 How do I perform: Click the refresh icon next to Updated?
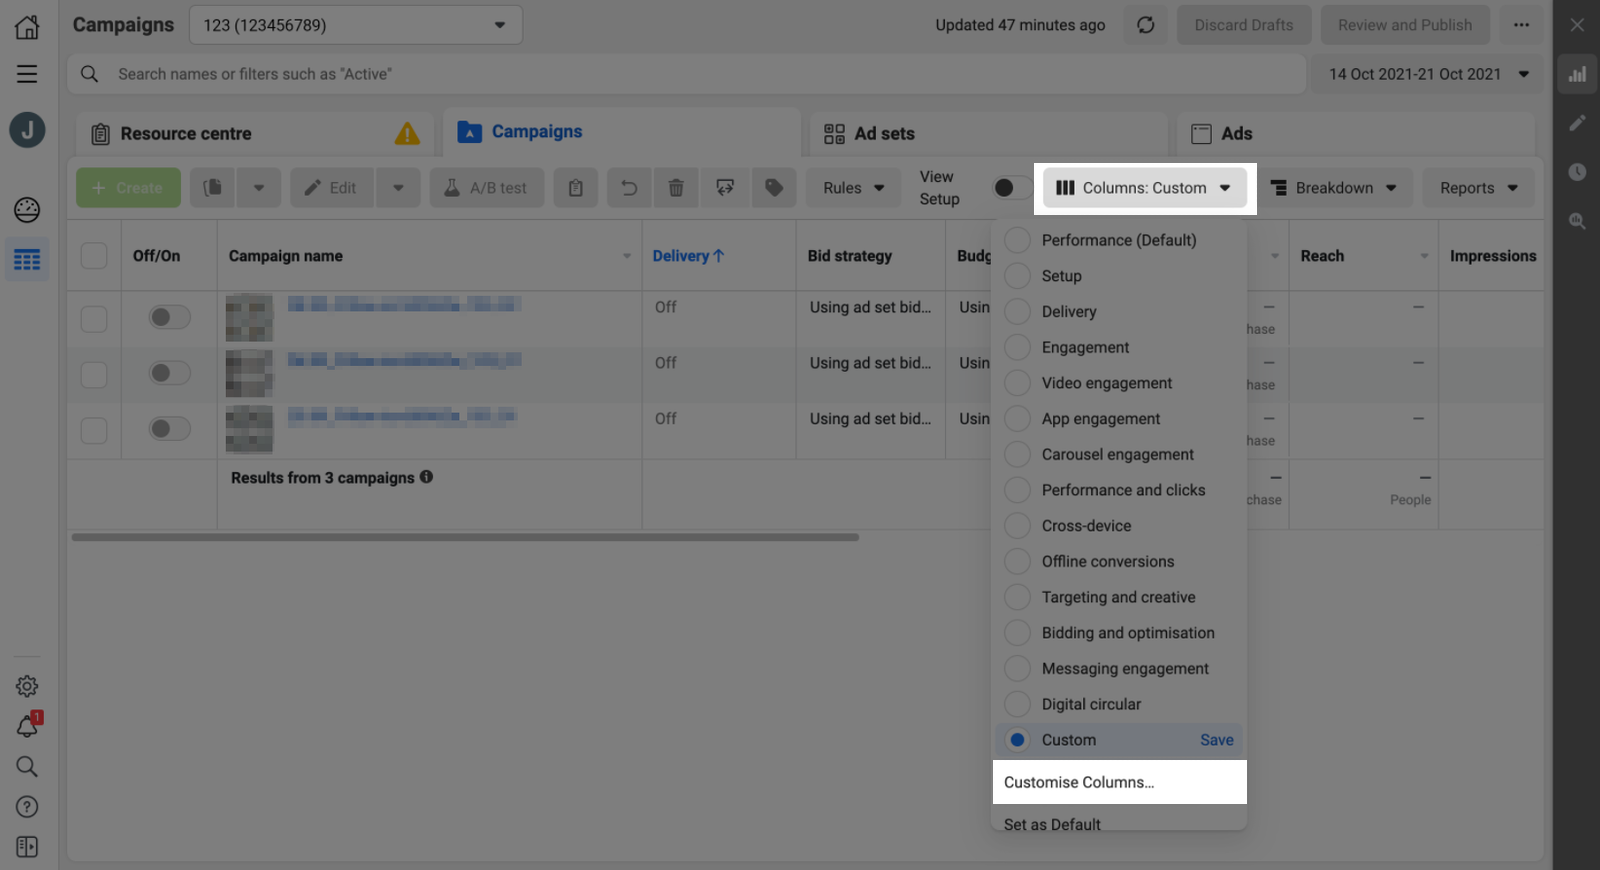(x=1145, y=25)
